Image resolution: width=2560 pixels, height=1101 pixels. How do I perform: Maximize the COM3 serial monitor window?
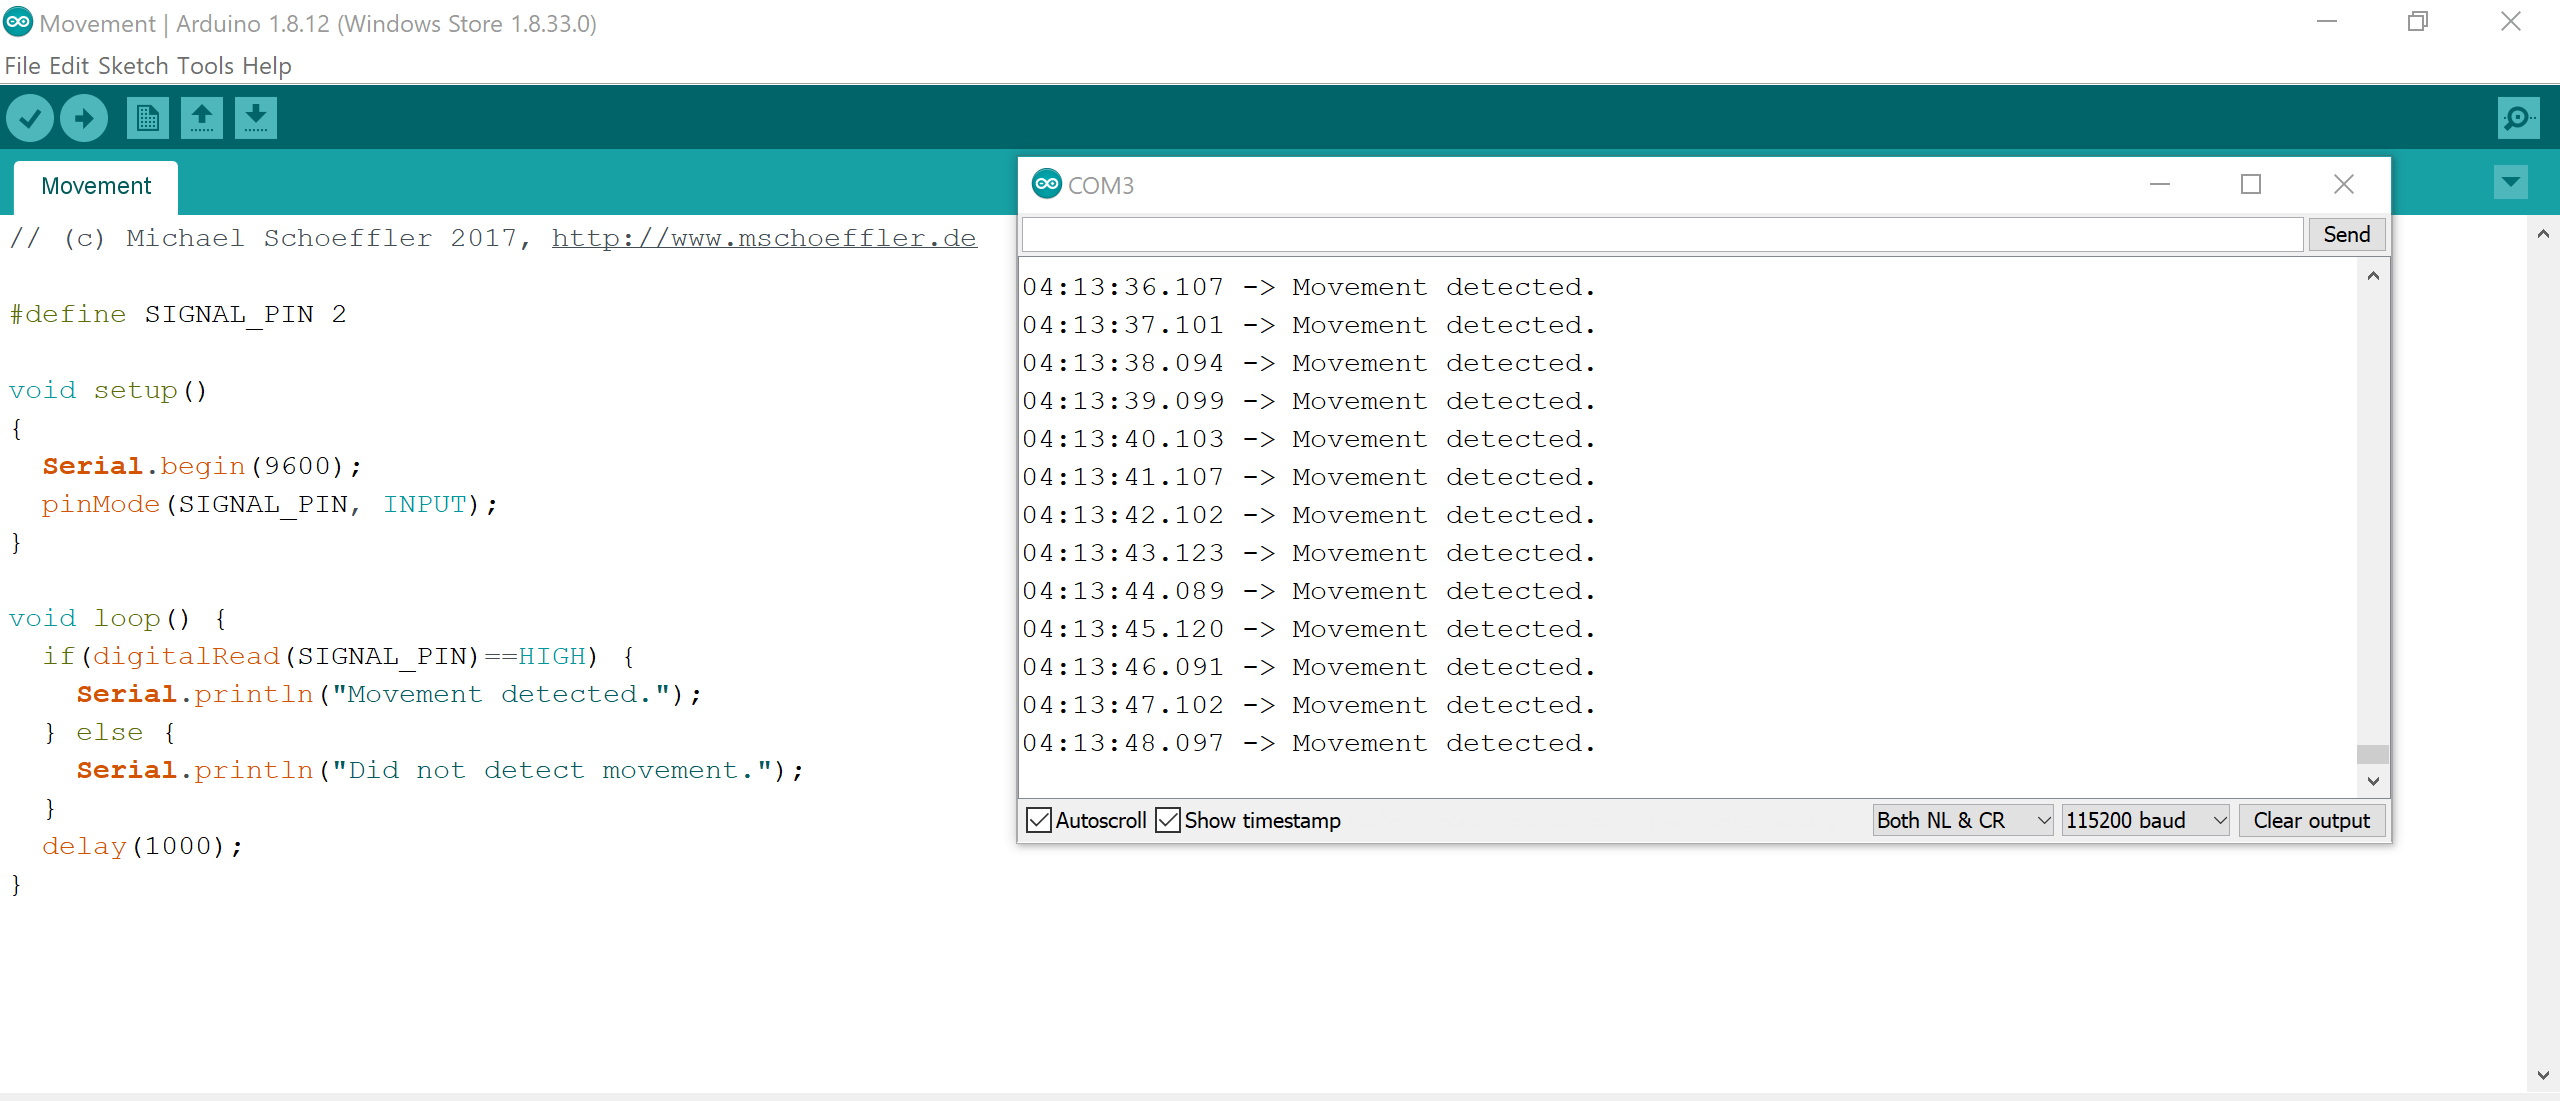coord(2251,184)
